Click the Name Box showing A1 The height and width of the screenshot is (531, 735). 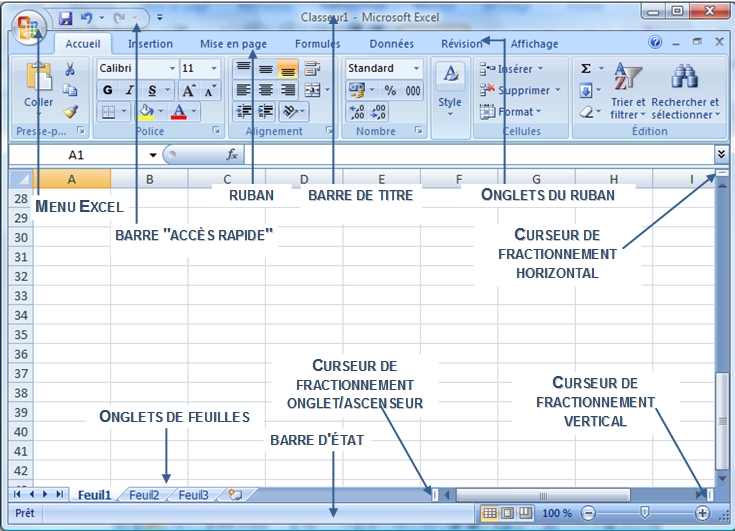(76, 155)
